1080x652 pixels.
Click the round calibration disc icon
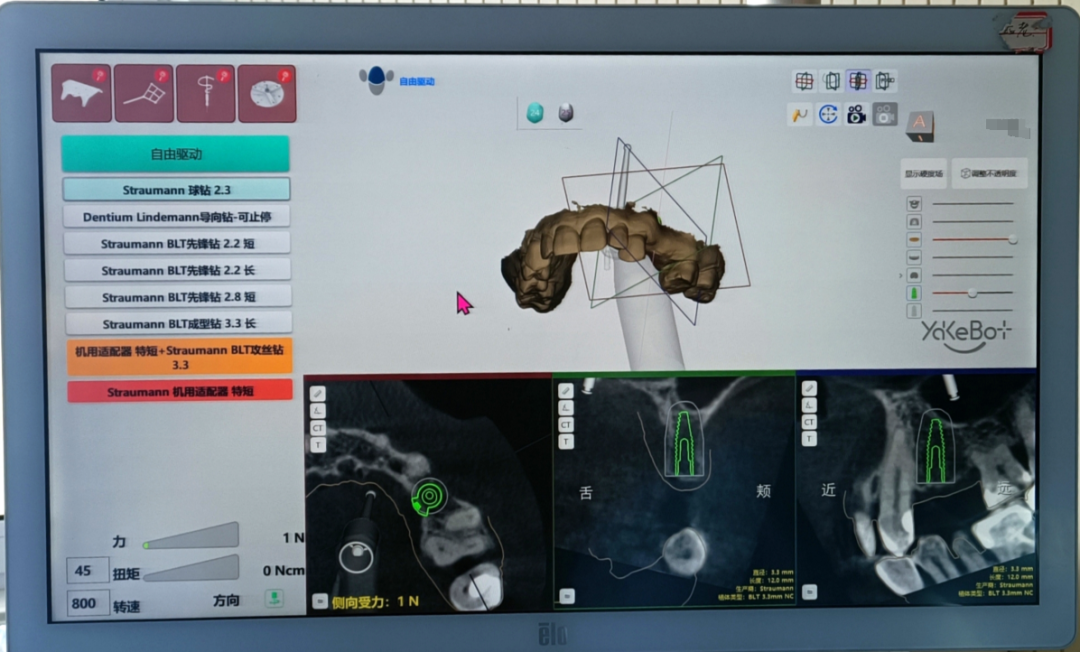(x=266, y=94)
